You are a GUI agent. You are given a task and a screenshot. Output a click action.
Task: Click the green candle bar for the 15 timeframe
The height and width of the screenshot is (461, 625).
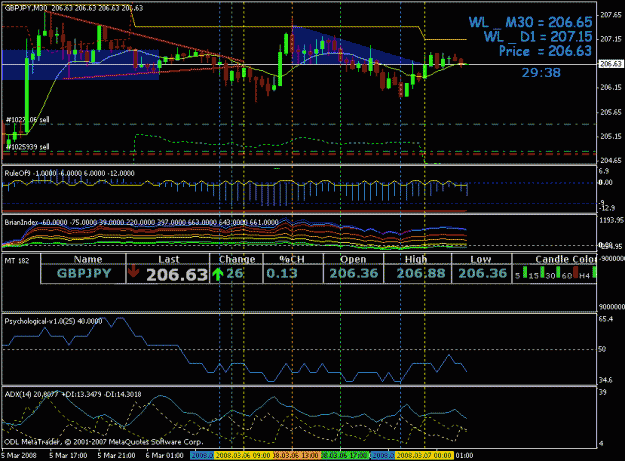coord(542,272)
